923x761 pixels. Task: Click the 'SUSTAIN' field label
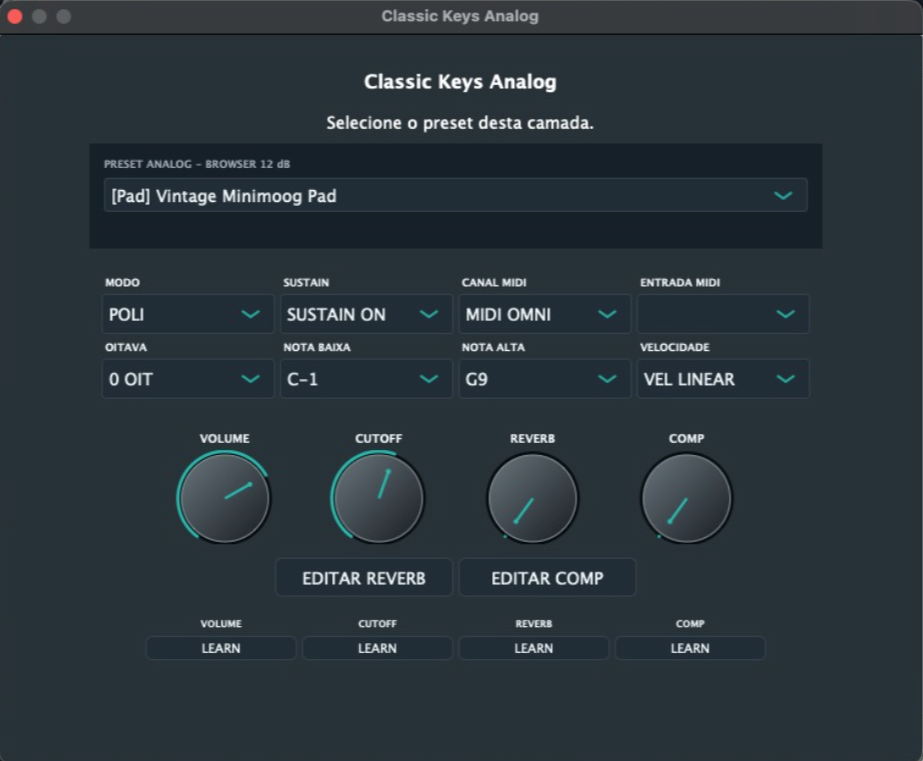click(x=306, y=283)
